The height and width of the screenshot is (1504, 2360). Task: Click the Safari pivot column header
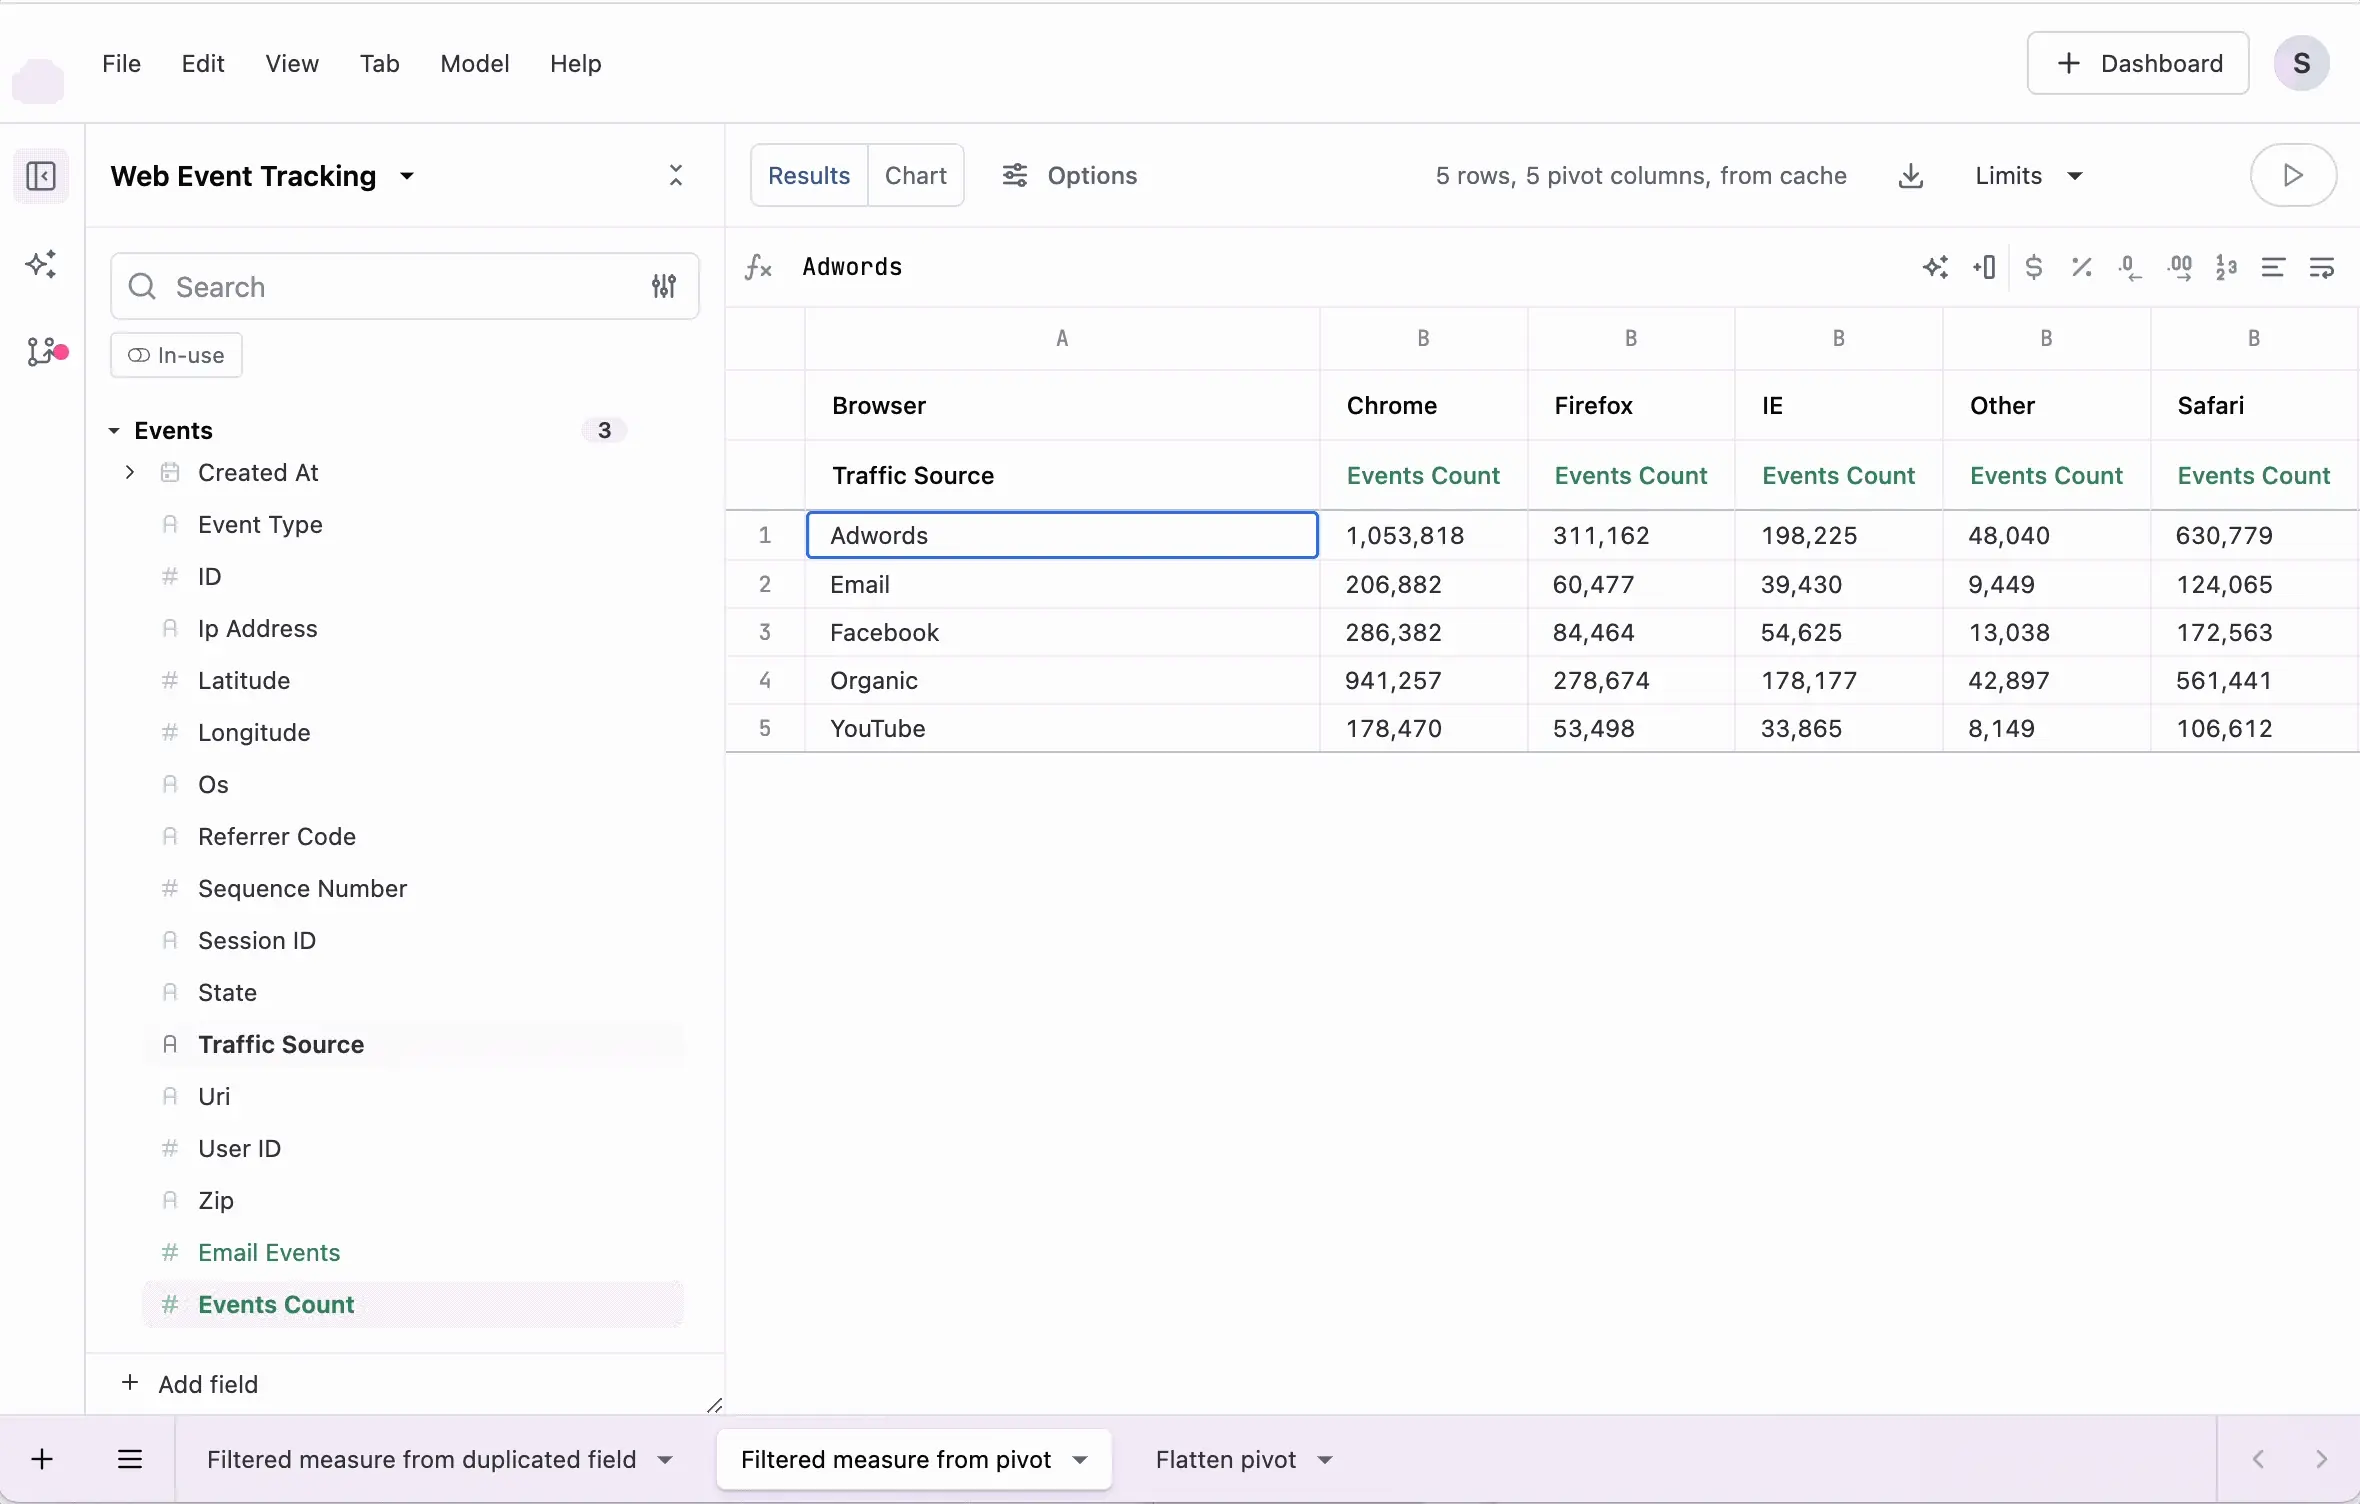pyautogui.click(x=2254, y=405)
